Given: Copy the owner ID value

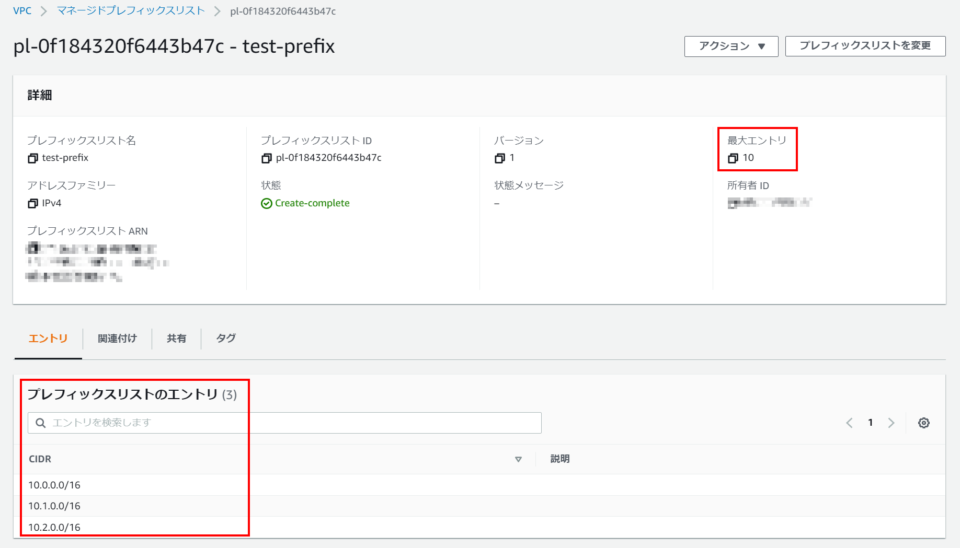Looking at the screenshot, I should pyautogui.click(x=733, y=203).
